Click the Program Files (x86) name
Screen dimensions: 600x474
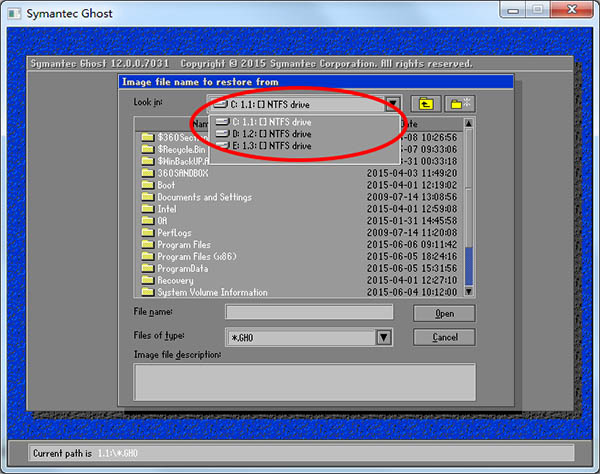point(197,256)
